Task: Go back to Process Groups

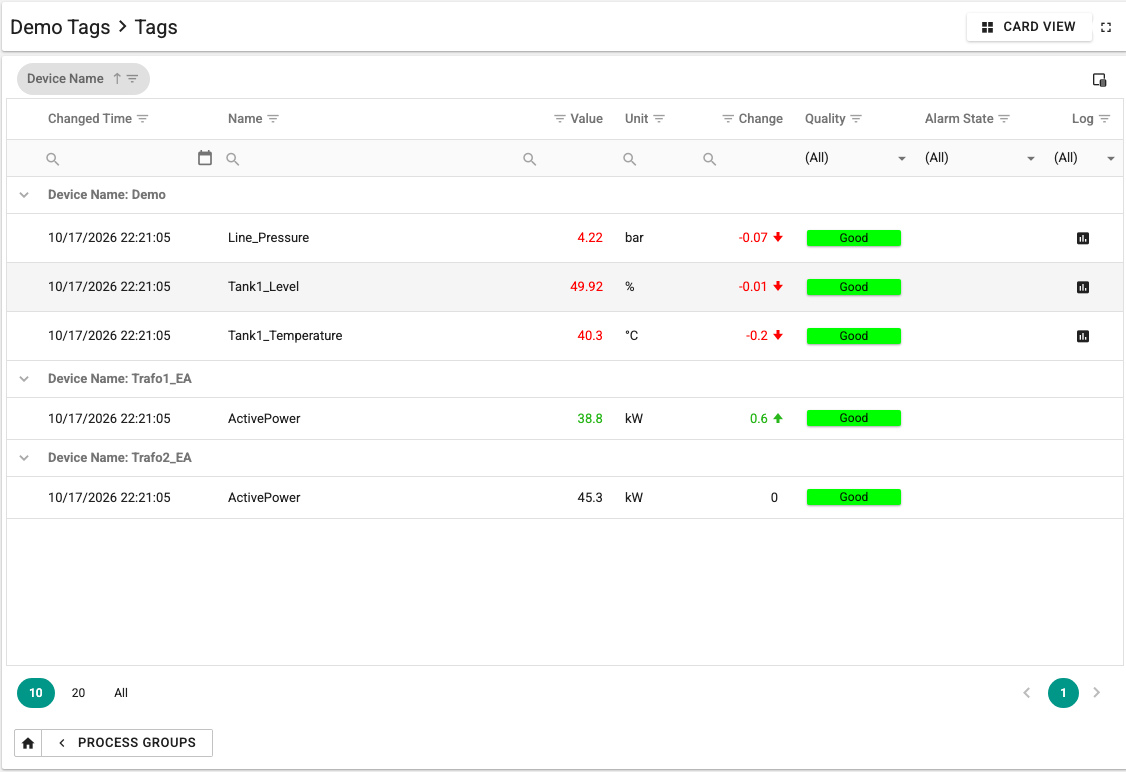Action: 127,743
